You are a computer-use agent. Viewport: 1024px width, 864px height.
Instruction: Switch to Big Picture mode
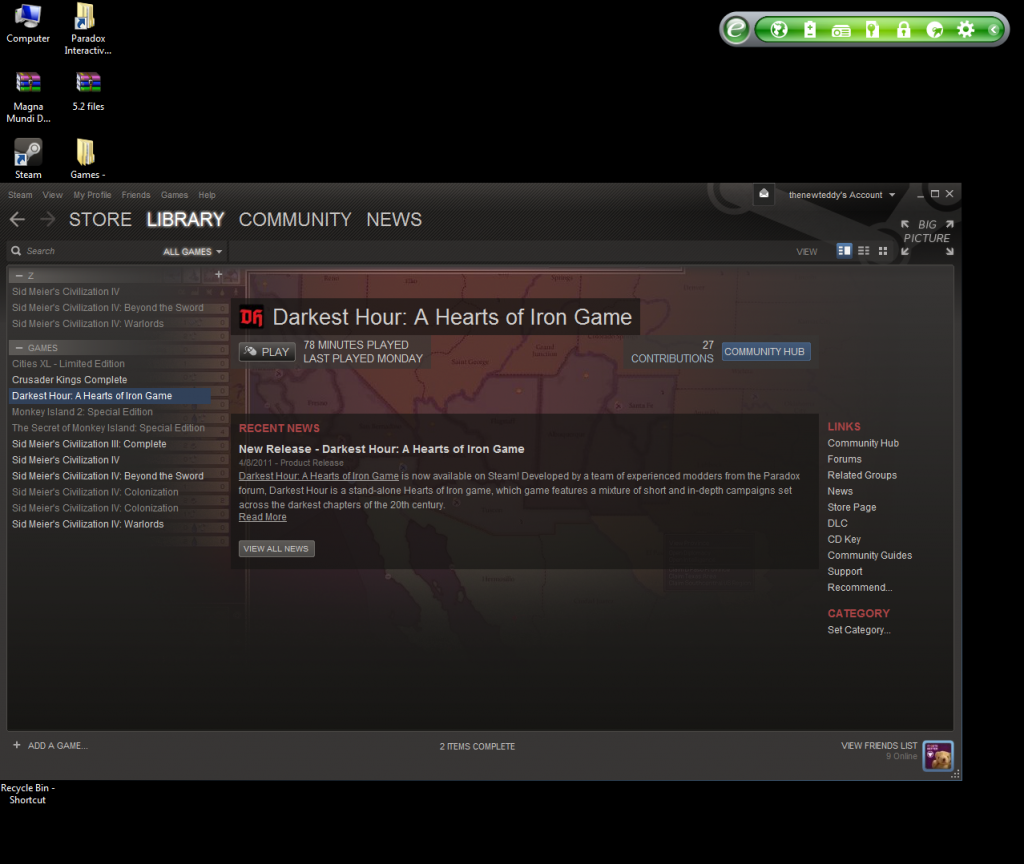927,238
